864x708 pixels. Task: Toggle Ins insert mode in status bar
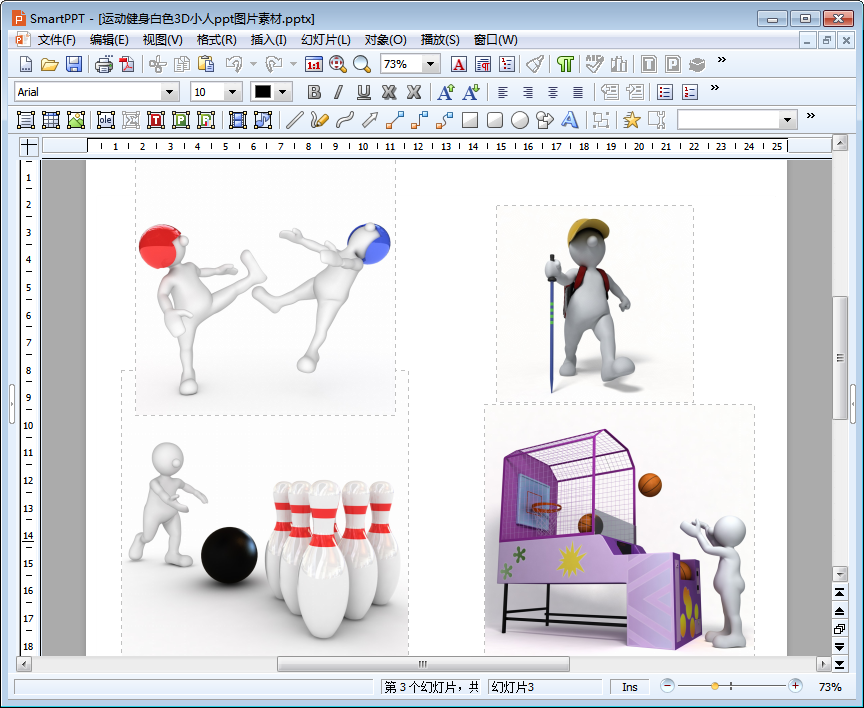coord(629,687)
